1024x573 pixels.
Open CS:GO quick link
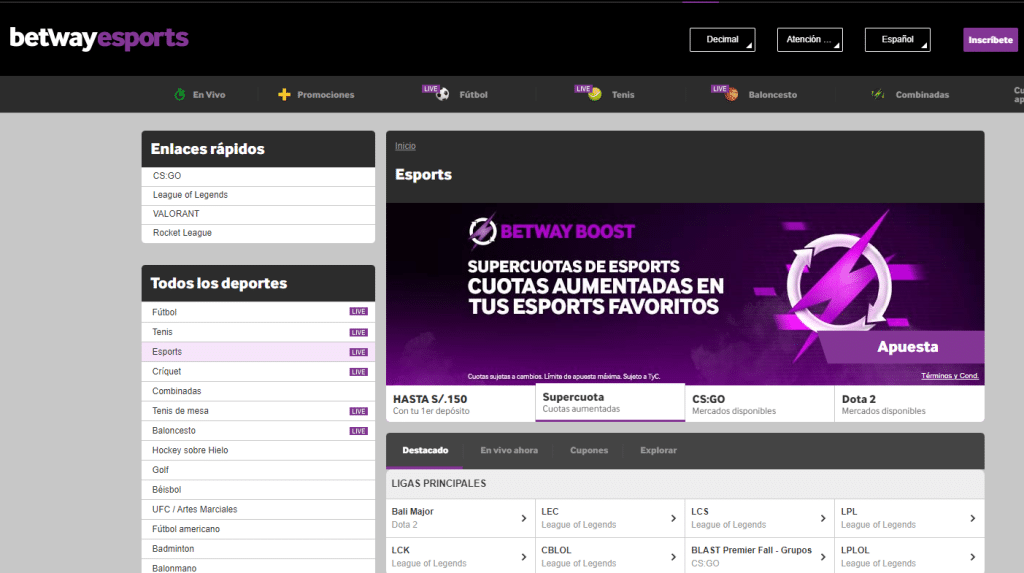[x=258, y=176]
